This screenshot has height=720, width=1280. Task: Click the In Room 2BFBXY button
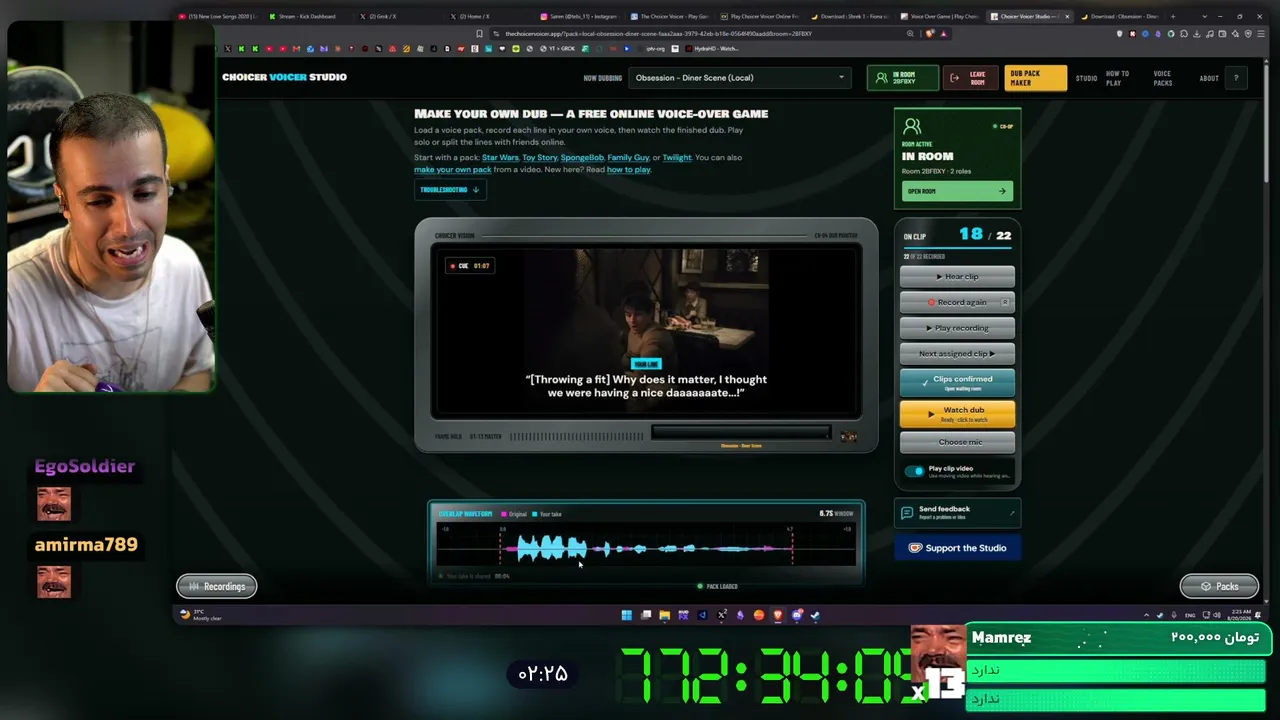[x=902, y=77]
